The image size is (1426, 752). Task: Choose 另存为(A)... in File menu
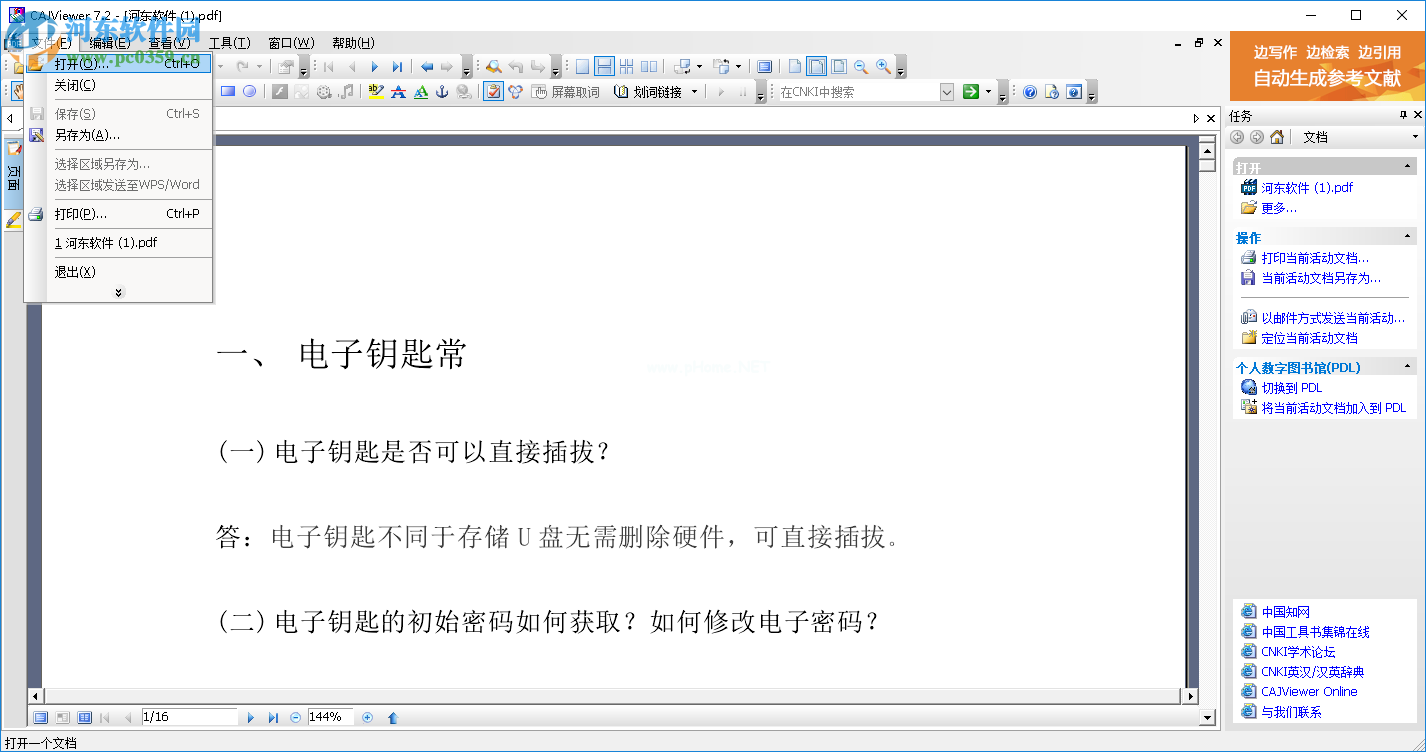tap(118, 135)
